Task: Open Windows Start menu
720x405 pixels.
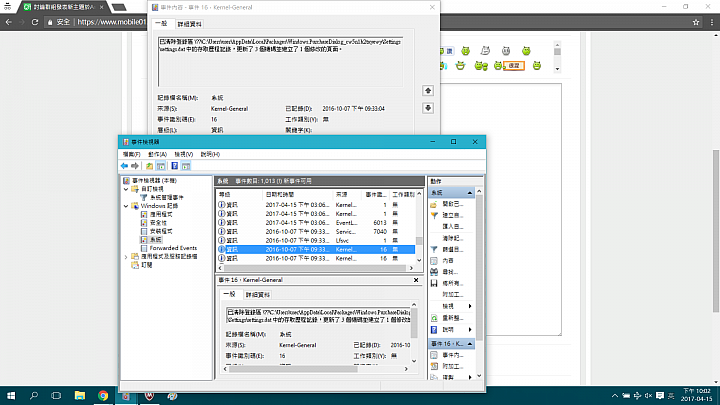Action: tap(11, 395)
